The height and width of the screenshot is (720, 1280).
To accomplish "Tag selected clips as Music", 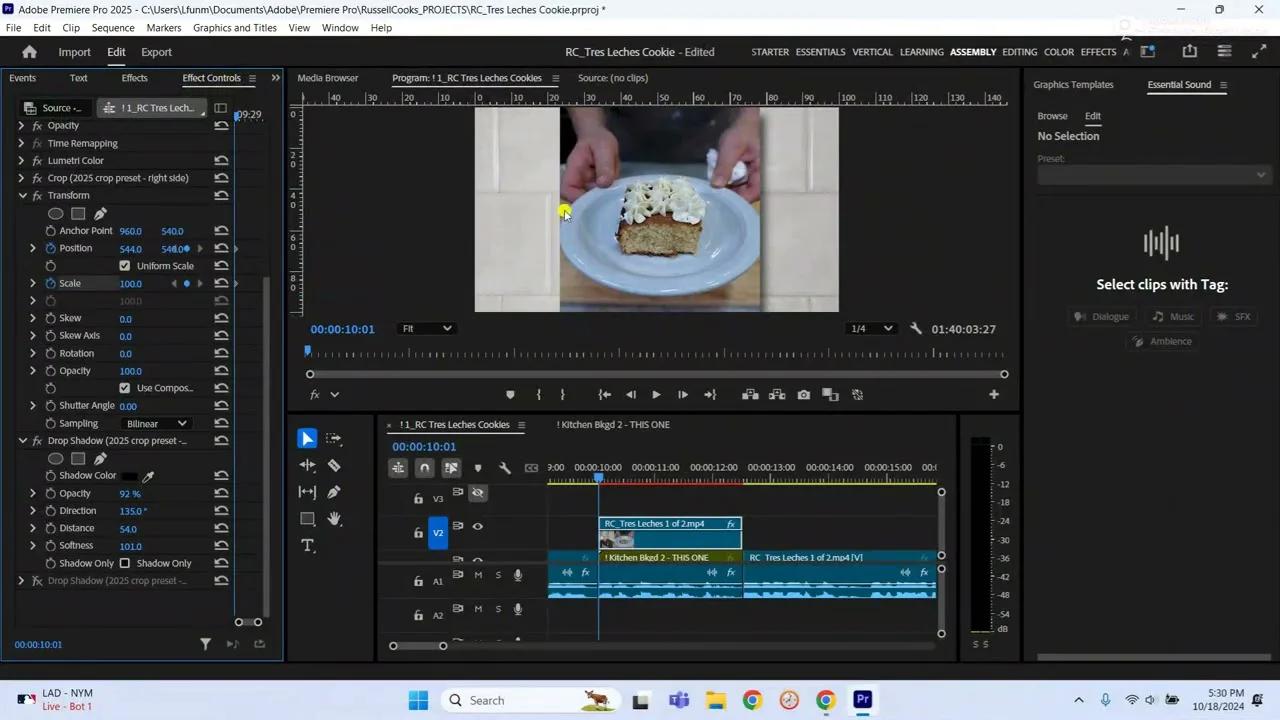I will coord(1174,316).
